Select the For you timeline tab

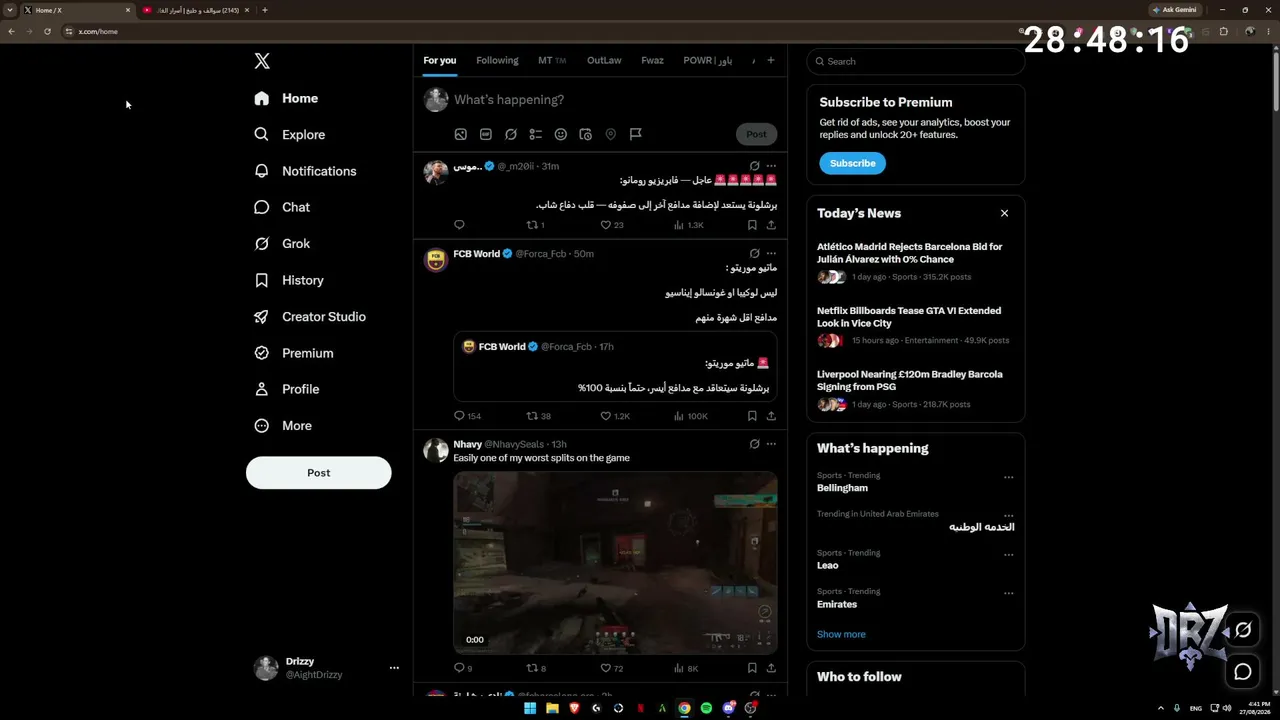pos(439,61)
